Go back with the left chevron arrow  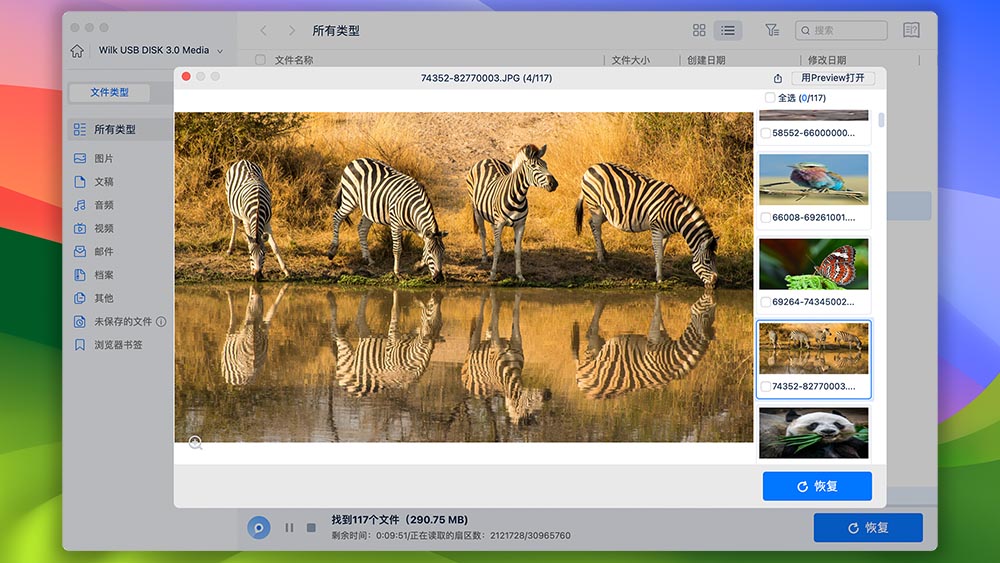(x=263, y=31)
